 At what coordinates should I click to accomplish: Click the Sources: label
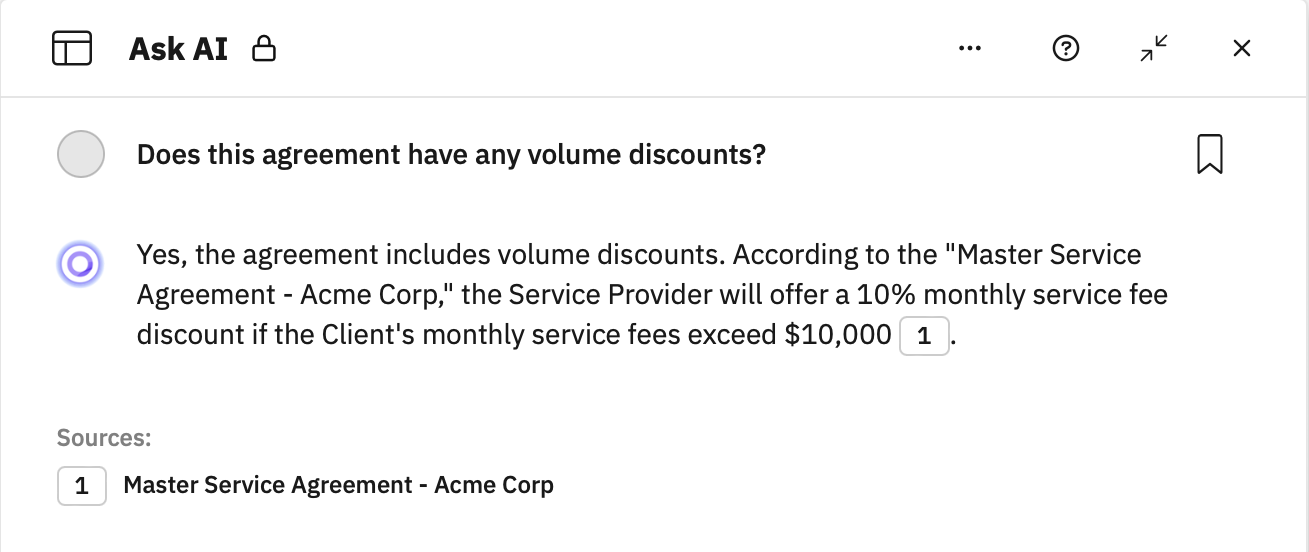[x=104, y=437]
